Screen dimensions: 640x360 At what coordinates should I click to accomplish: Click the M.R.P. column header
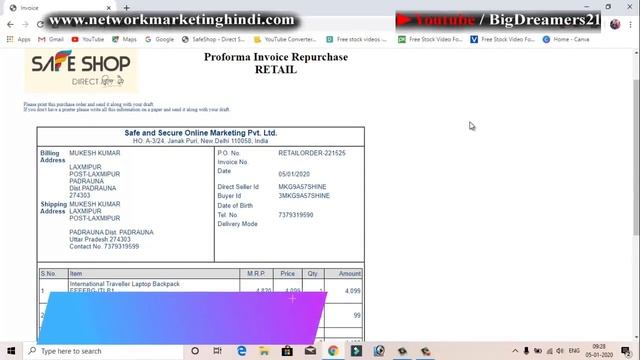pos(256,273)
